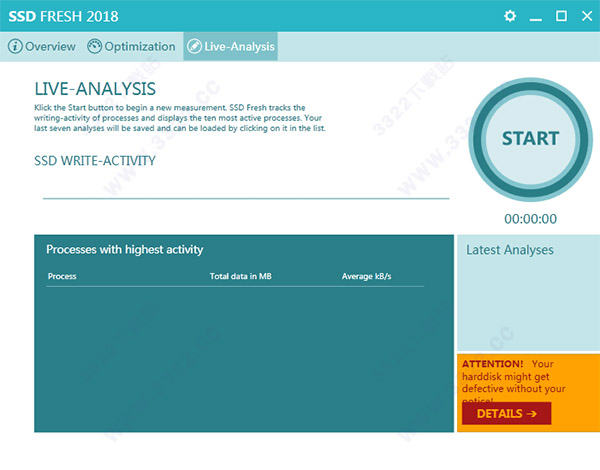The image size is (600, 470).
Task: Select the Live-Analysis tab label
Action: (x=239, y=47)
